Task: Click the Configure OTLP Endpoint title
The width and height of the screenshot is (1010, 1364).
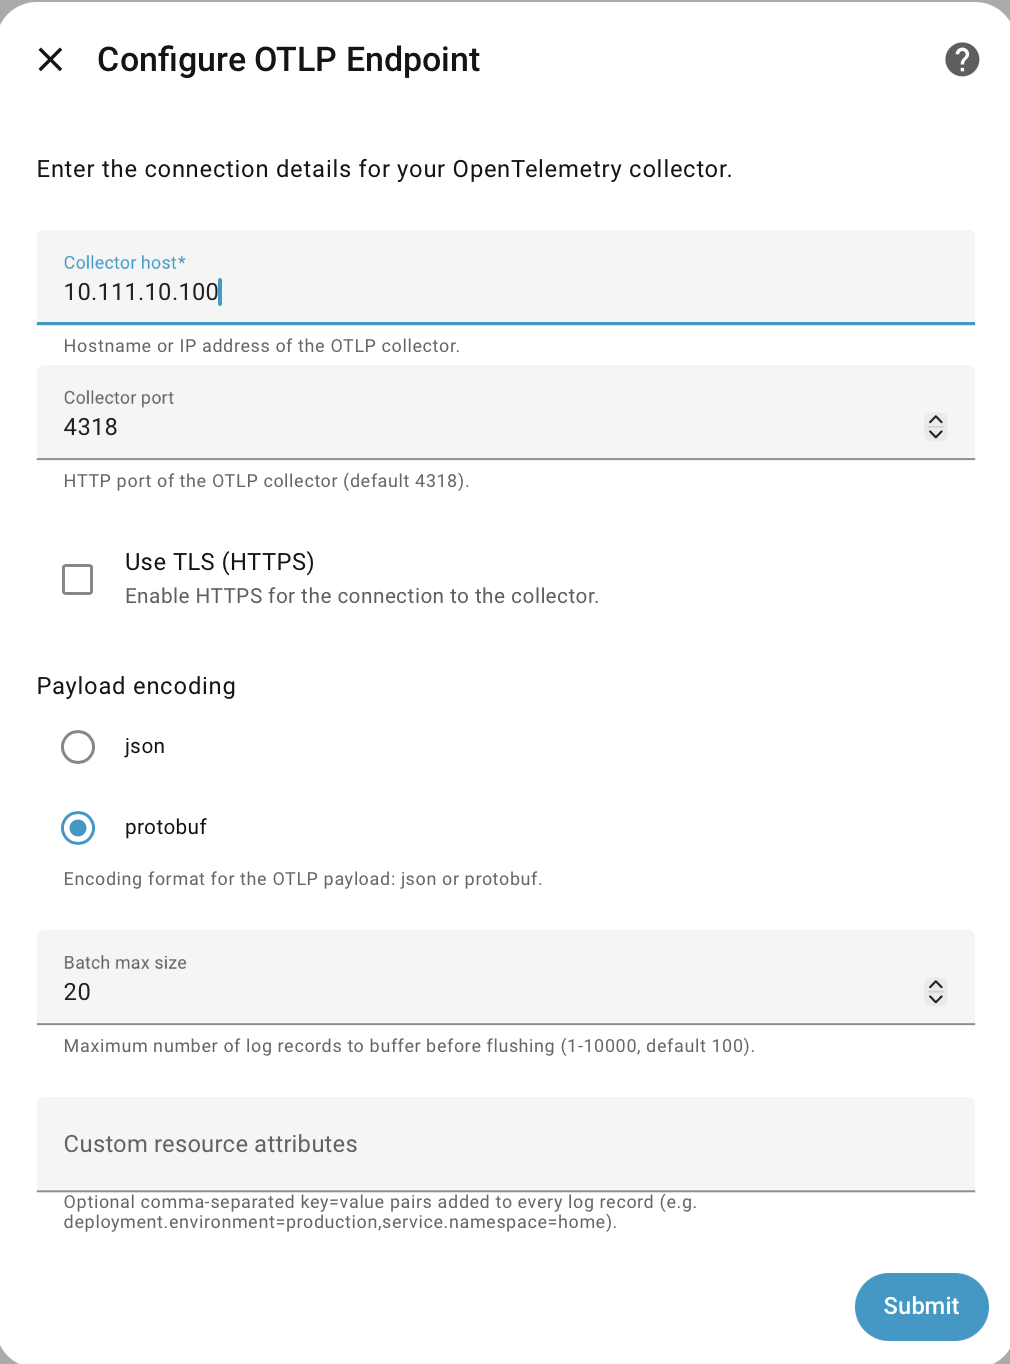Action: (x=288, y=60)
